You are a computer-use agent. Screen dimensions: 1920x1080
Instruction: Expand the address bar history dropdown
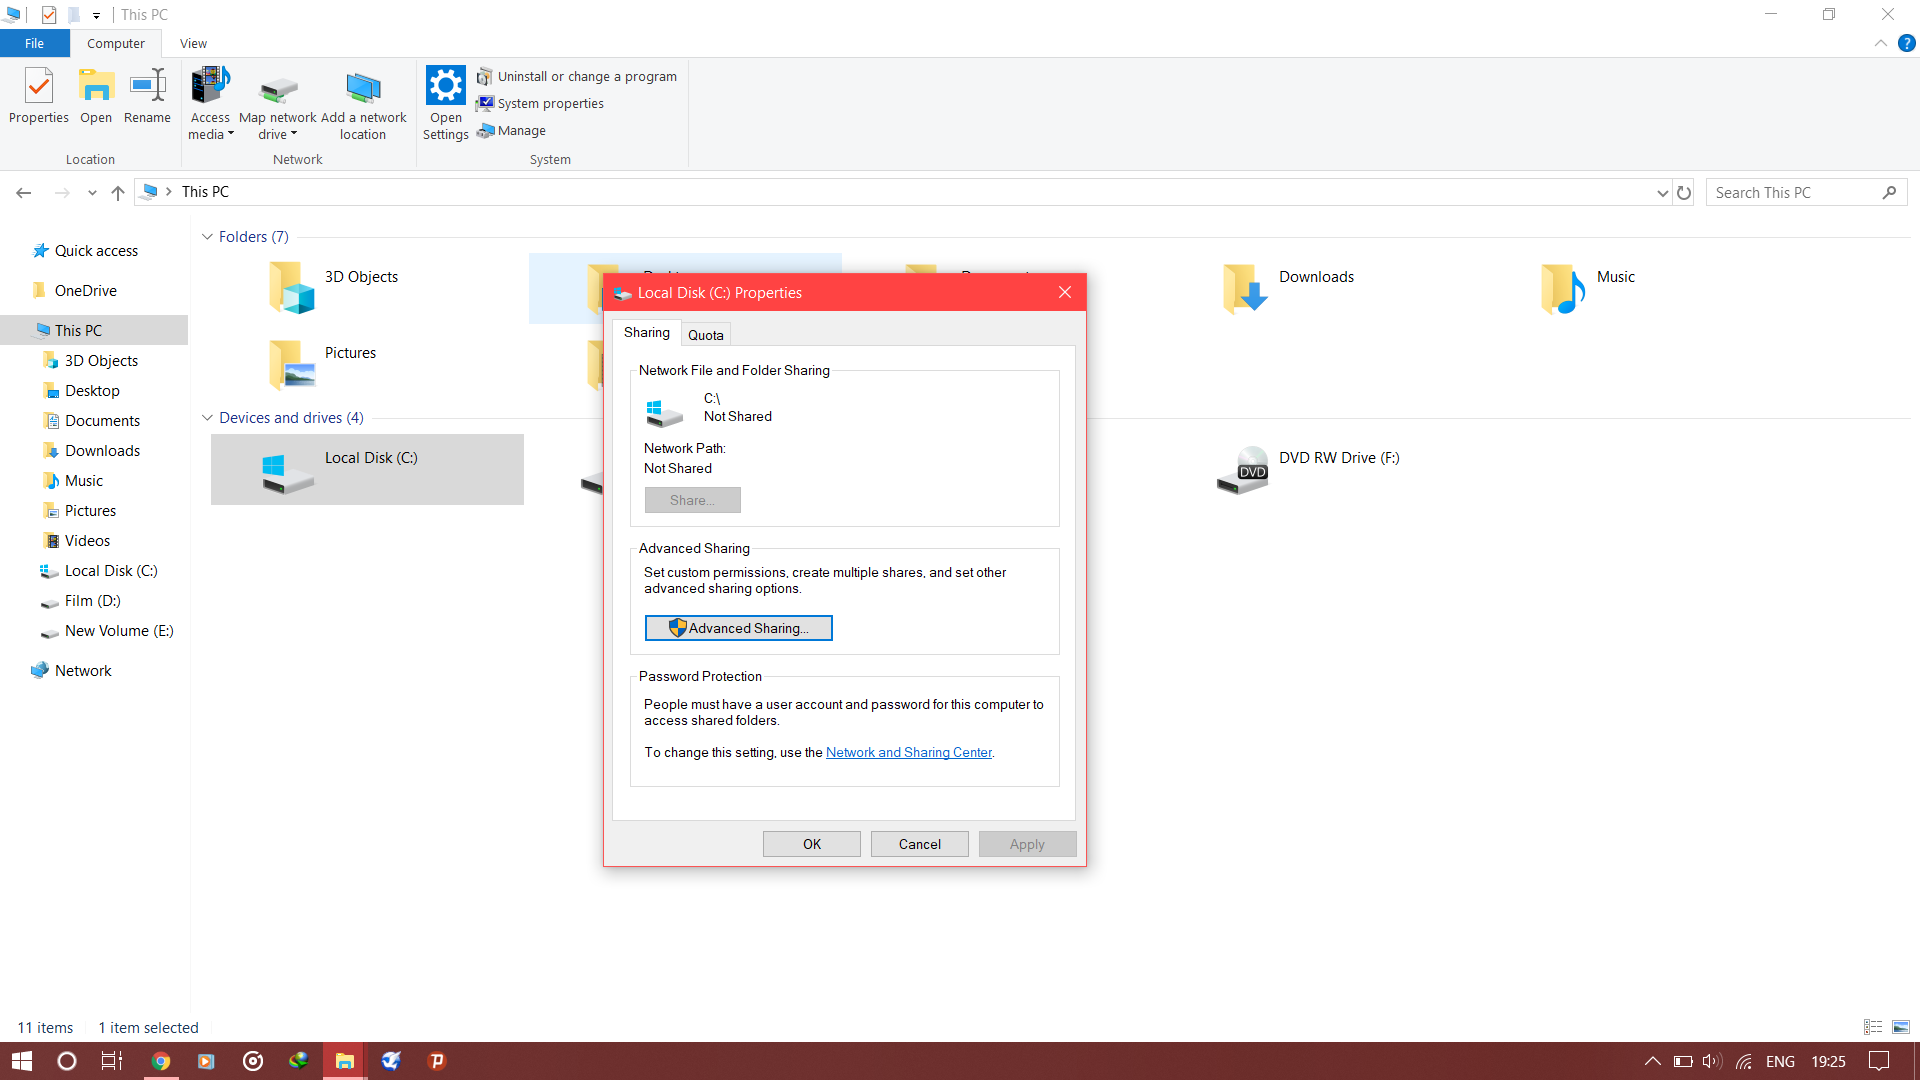click(1662, 192)
